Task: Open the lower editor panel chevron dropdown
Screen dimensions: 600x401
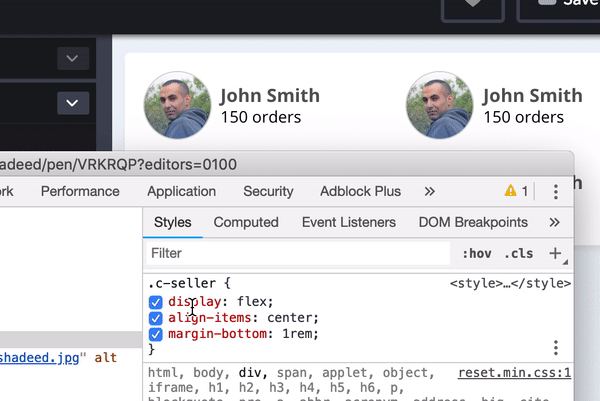Action: click(72, 102)
